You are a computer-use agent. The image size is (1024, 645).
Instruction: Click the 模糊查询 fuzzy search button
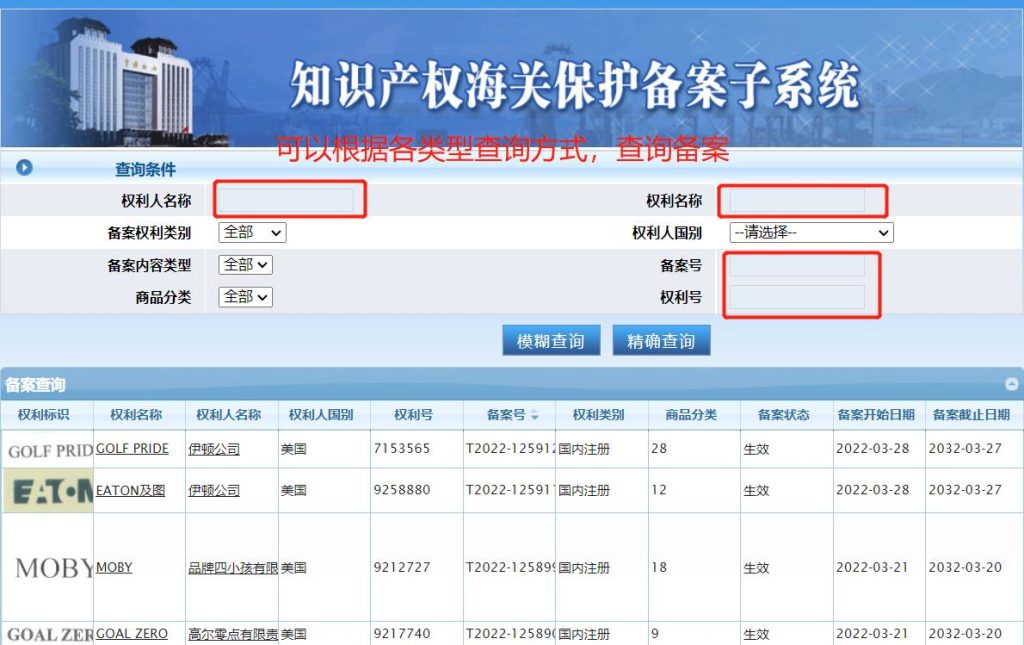coord(550,341)
